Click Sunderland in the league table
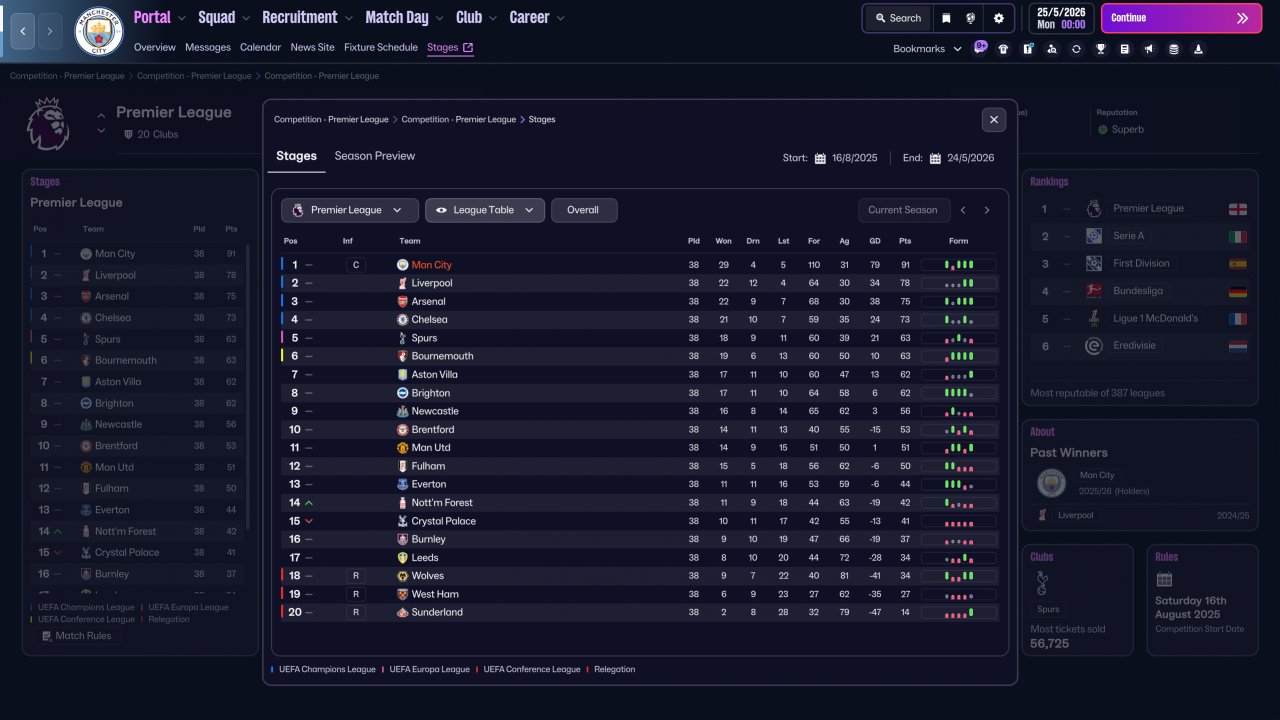The width and height of the screenshot is (1280, 720). pyautogui.click(x=437, y=612)
